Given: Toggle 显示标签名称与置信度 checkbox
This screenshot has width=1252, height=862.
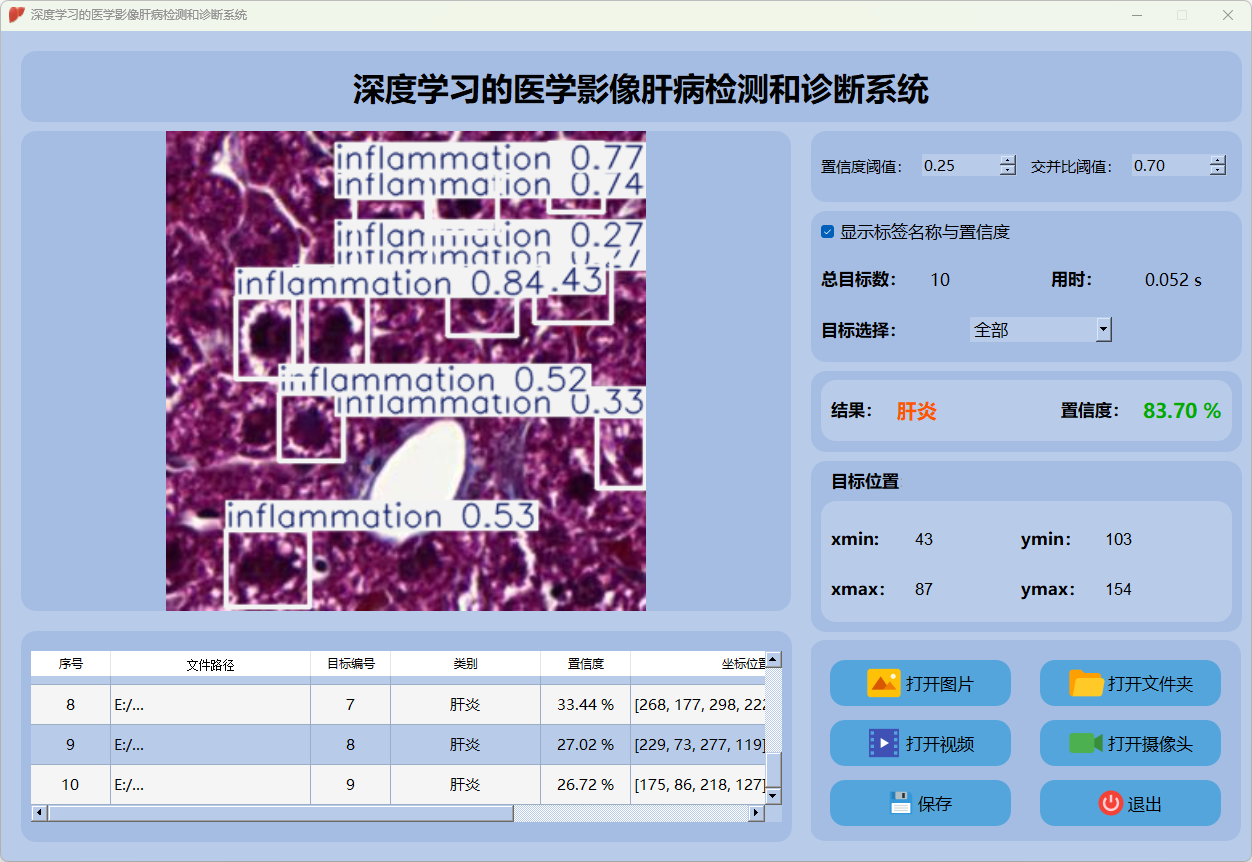Looking at the screenshot, I should click(x=828, y=232).
